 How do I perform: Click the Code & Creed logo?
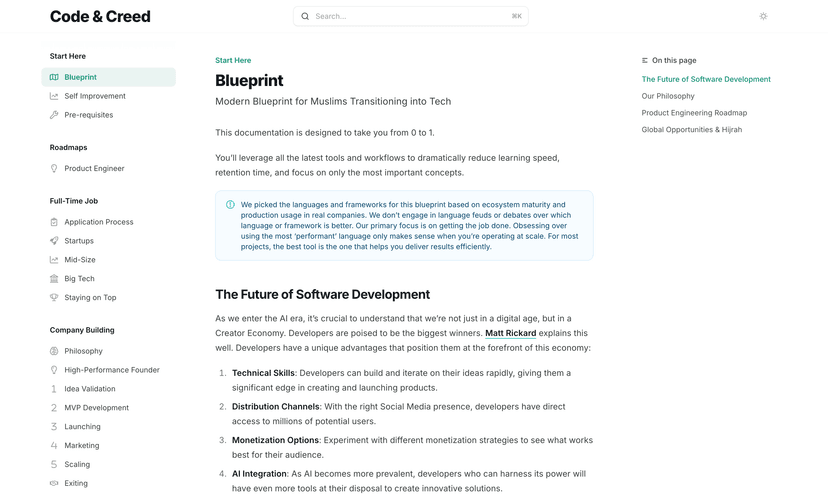pyautogui.click(x=100, y=16)
